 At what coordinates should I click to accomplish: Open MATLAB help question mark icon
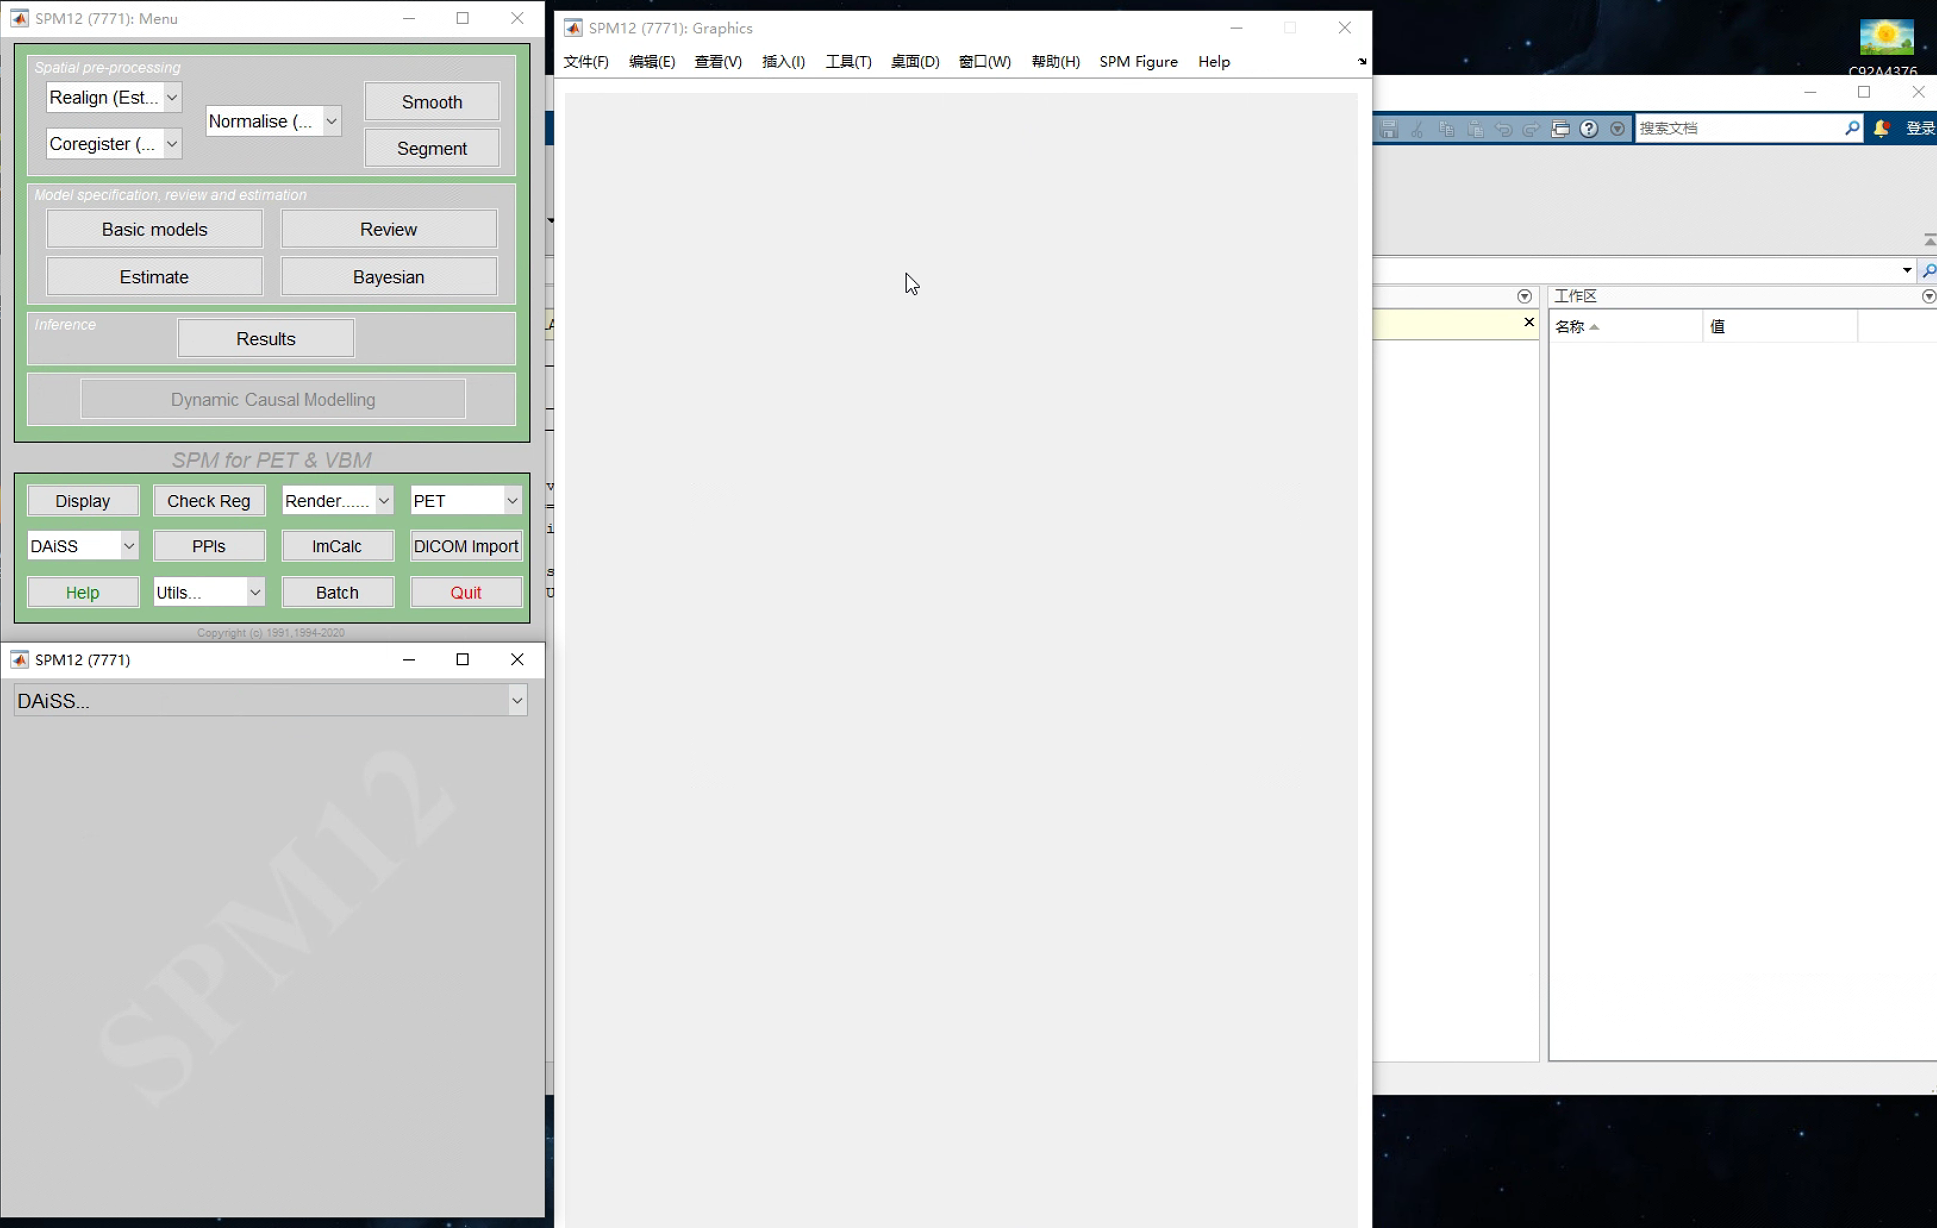click(x=1589, y=129)
